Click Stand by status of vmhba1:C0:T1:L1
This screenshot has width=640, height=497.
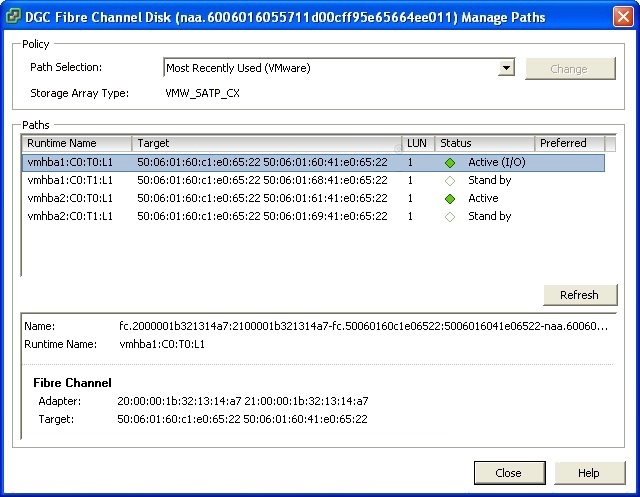point(489,180)
